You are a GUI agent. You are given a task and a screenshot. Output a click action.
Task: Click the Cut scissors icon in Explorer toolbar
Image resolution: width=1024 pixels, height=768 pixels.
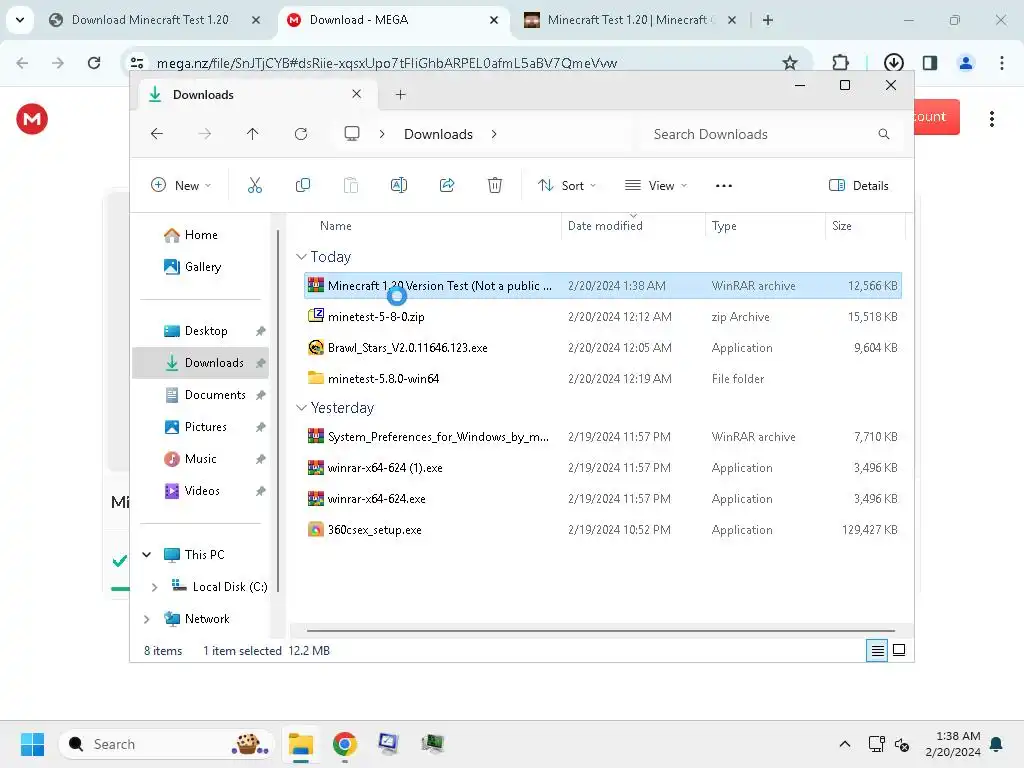click(255, 185)
